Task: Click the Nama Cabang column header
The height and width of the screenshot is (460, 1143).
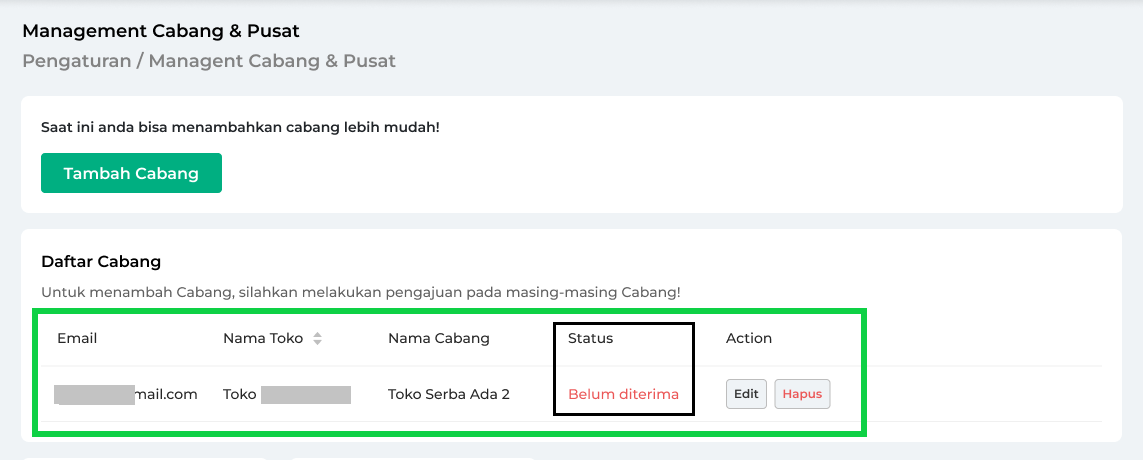Action: point(439,338)
